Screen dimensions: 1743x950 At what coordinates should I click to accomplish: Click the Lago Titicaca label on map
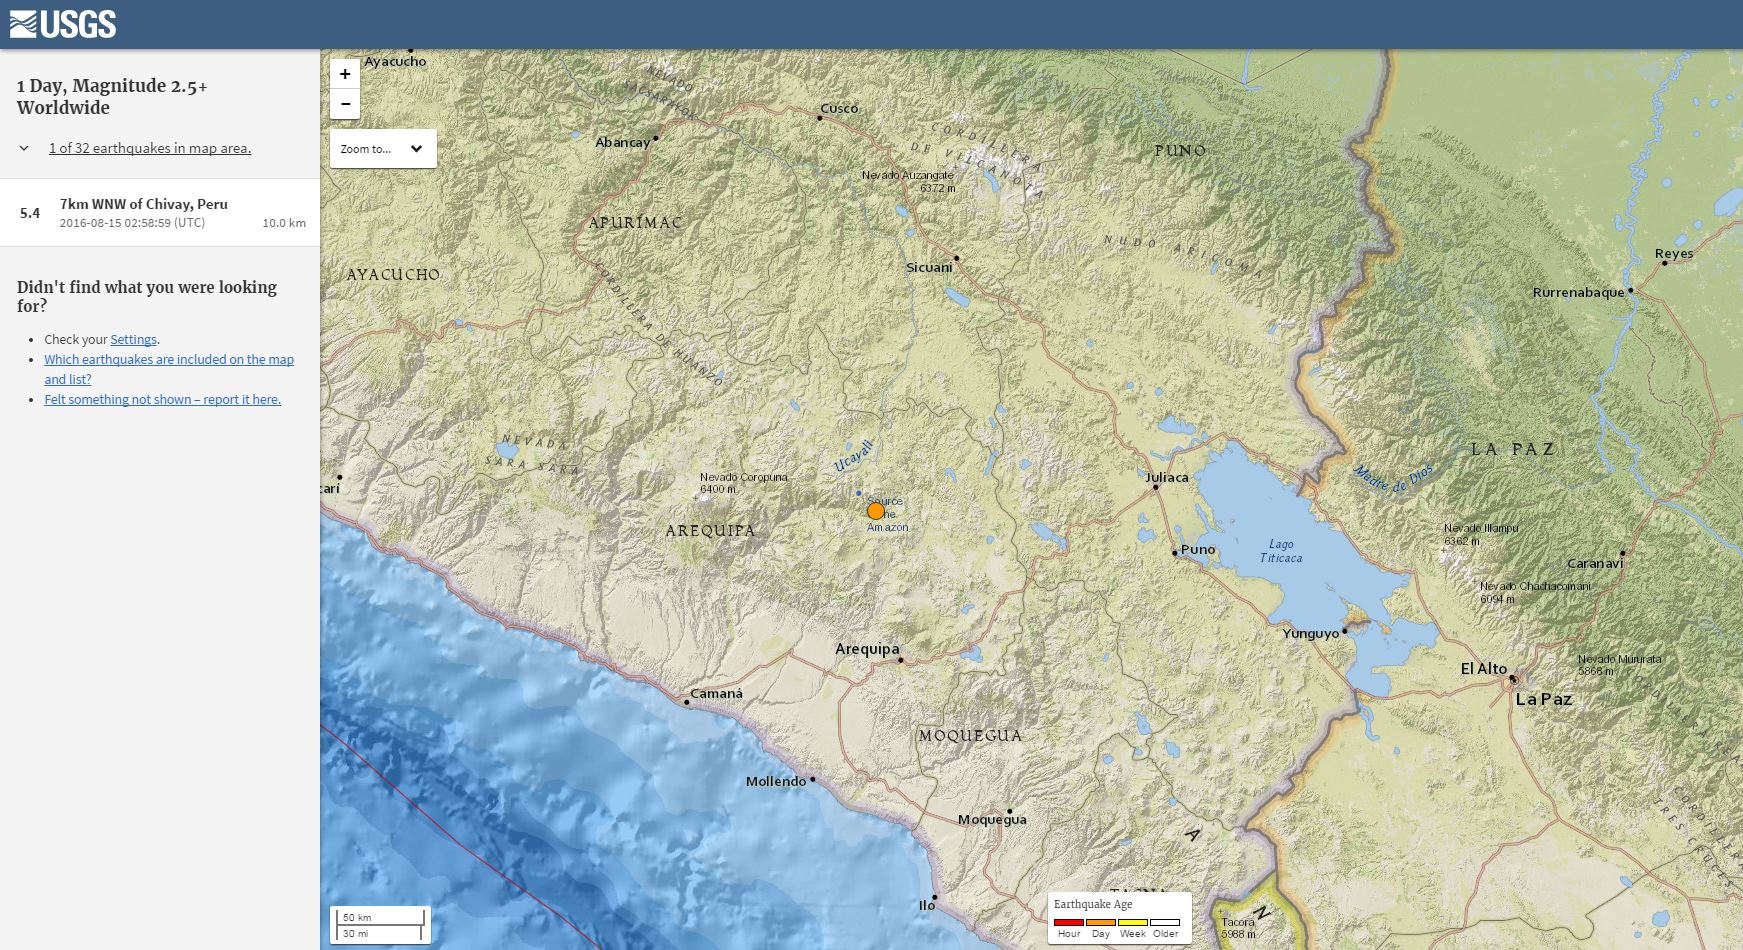click(1281, 551)
